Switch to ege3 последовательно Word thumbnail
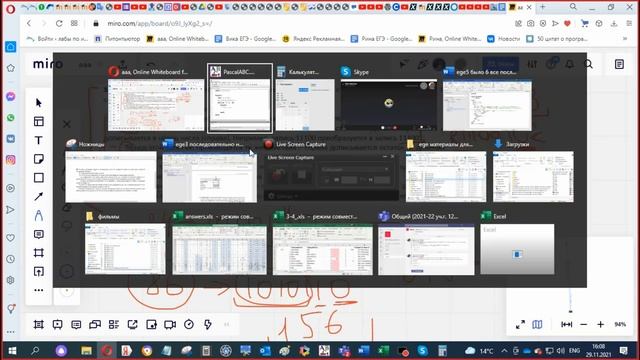Image resolution: width=640 pixels, height=360 pixels. 209,171
